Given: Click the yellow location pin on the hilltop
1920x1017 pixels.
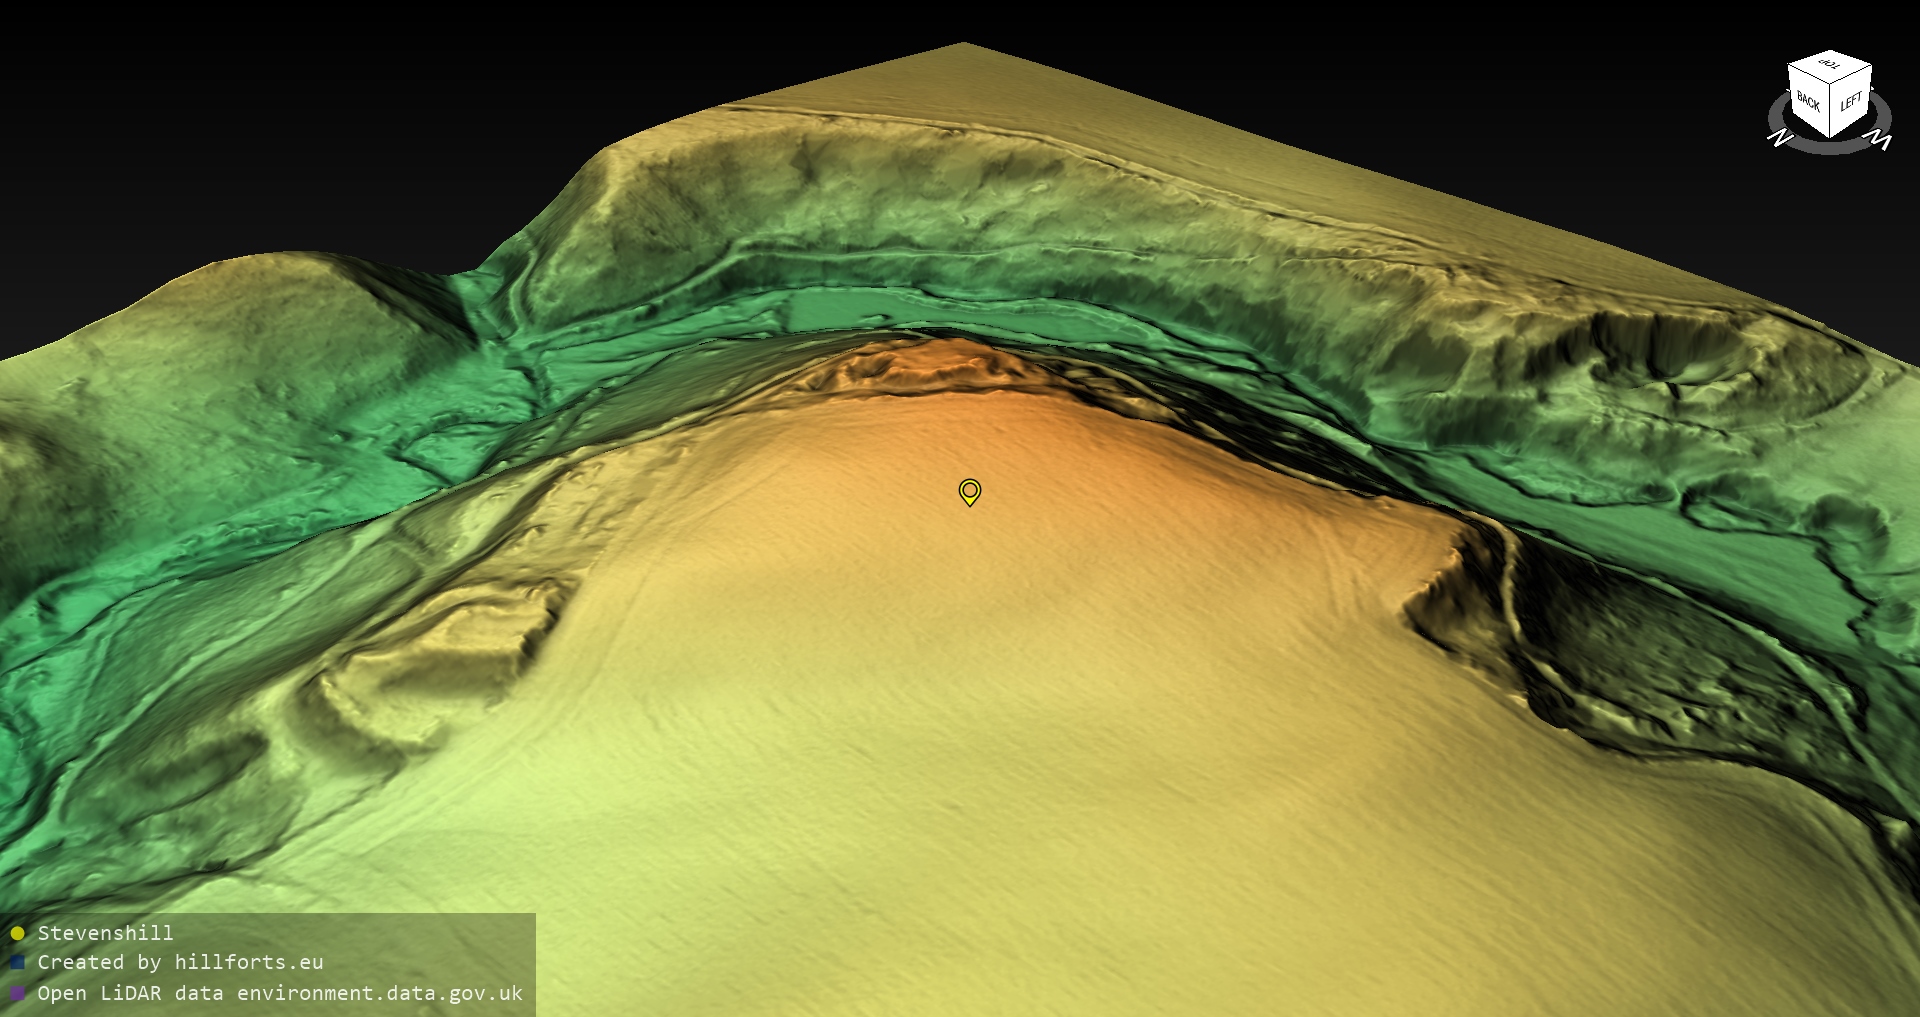Looking at the screenshot, I should tap(969, 491).
